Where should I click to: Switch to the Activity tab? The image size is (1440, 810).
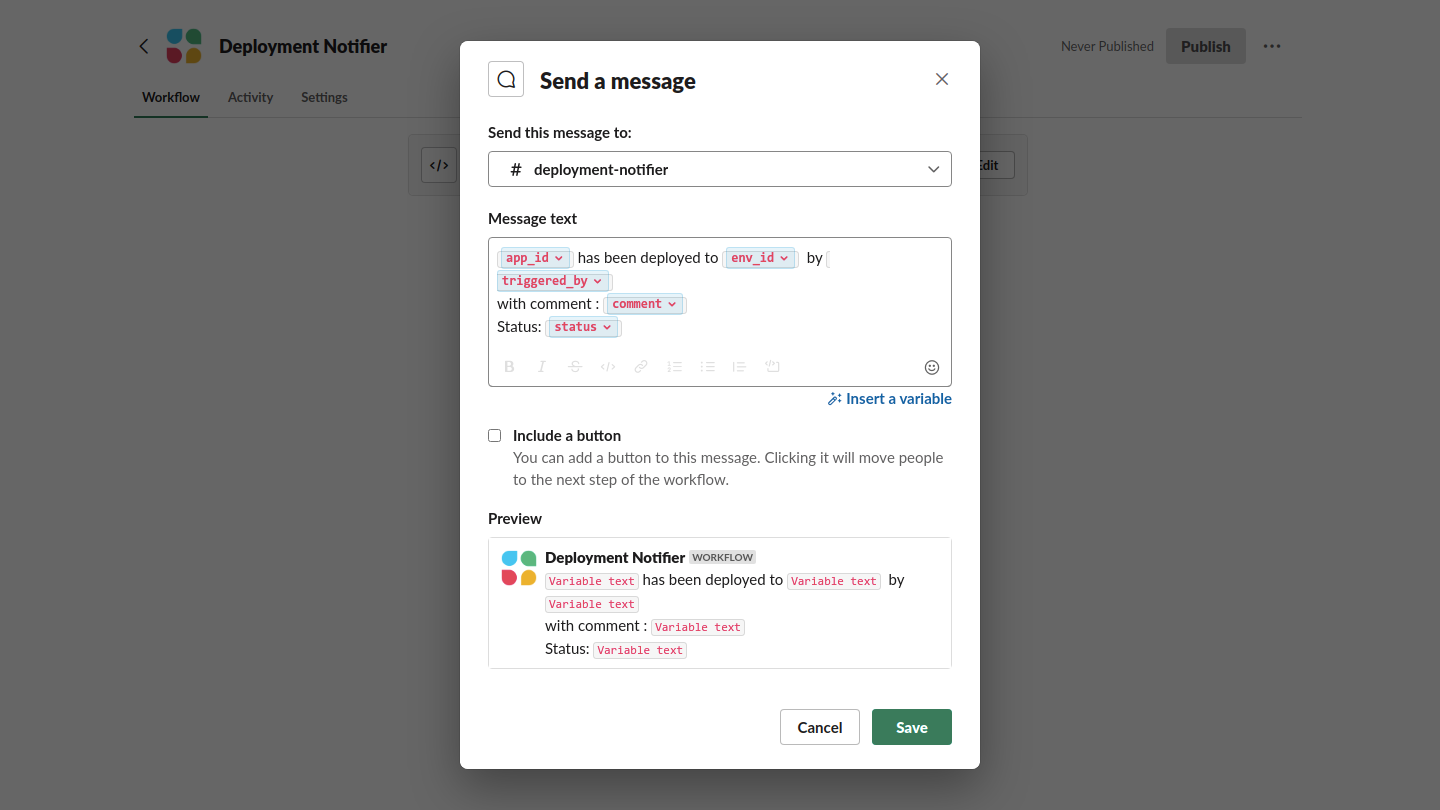click(250, 97)
